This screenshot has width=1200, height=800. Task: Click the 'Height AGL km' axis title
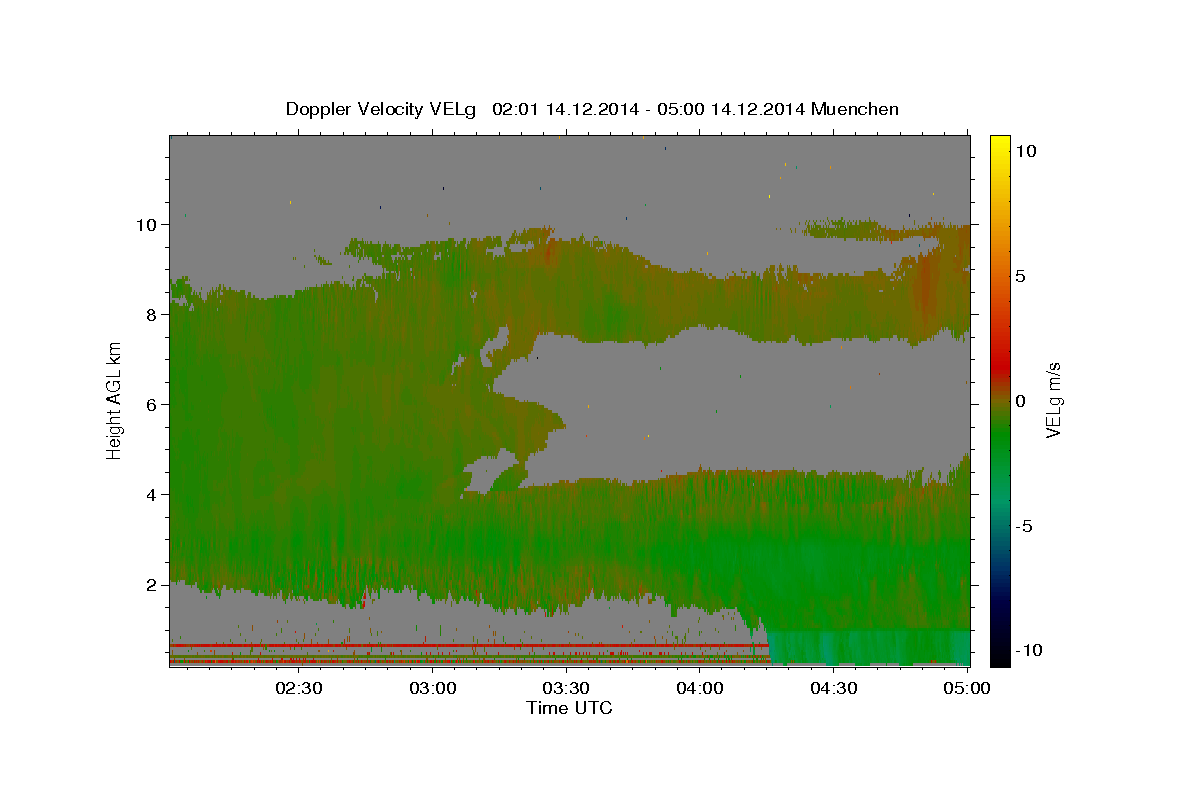pos(115,400)
